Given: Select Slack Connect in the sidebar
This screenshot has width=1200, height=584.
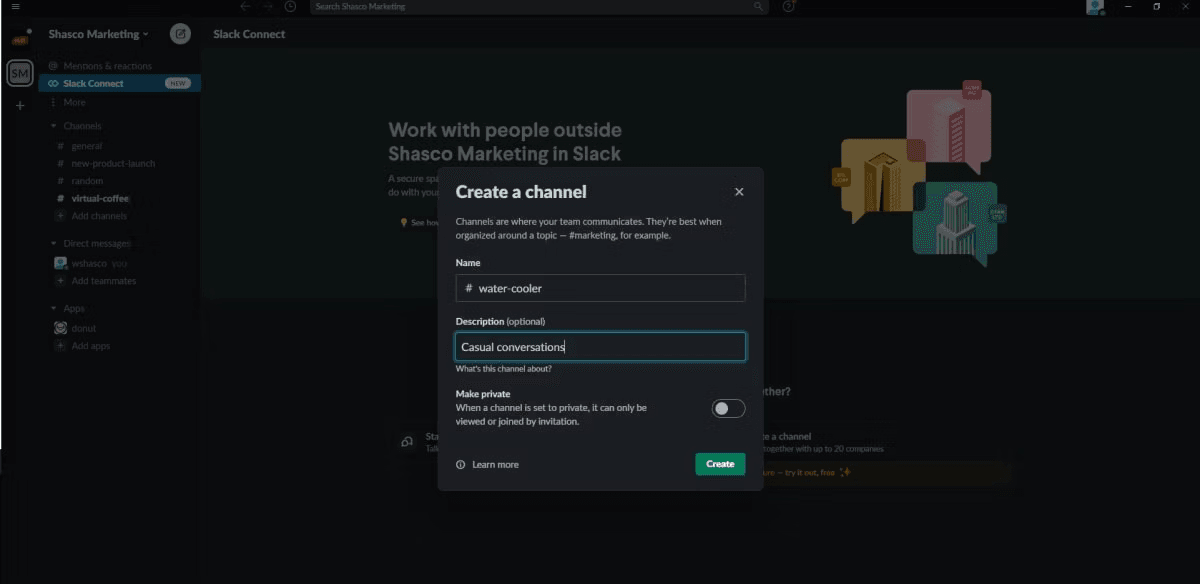Looking at the screenshot, I should tap(120, 83).
